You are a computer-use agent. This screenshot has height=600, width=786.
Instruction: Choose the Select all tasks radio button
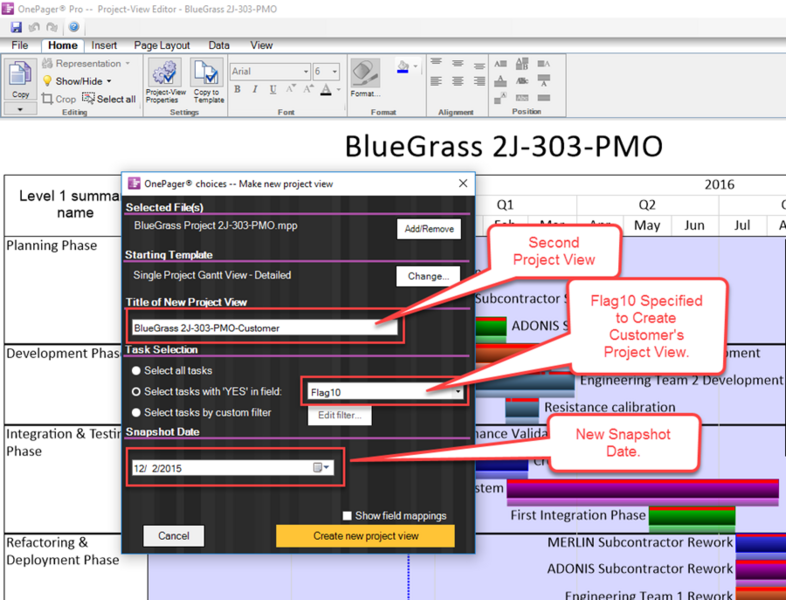(136, 370)
